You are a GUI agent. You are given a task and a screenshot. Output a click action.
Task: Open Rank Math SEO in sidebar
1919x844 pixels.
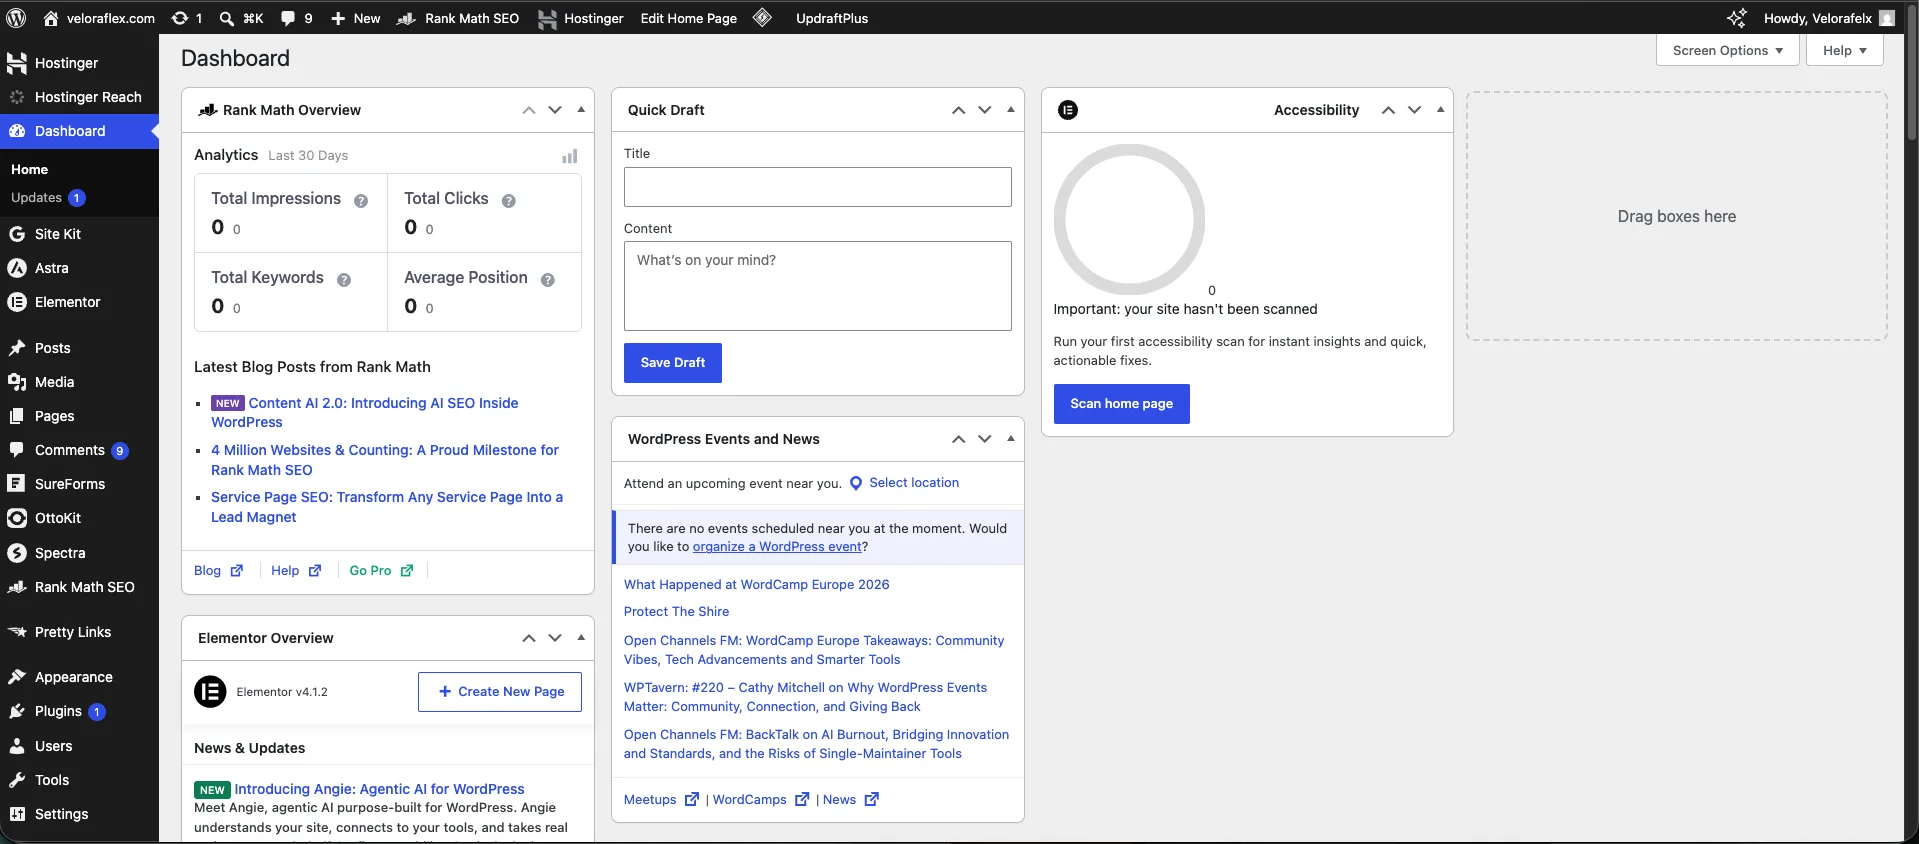[x=79, y=587]
